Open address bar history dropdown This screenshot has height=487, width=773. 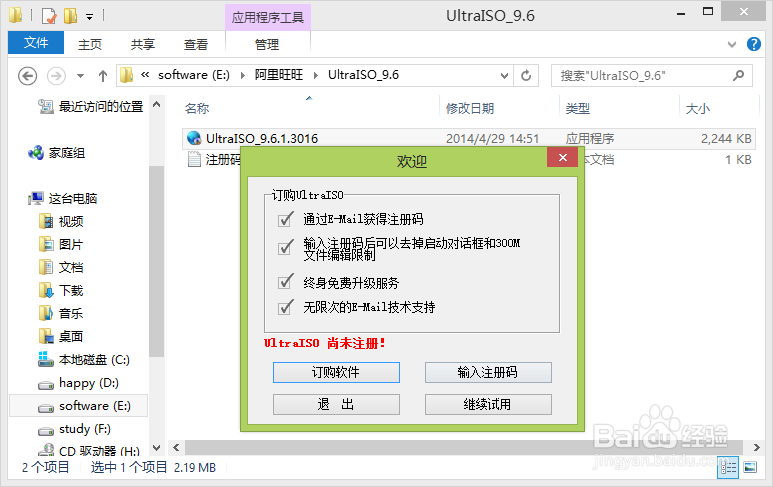tap(504, 75)
